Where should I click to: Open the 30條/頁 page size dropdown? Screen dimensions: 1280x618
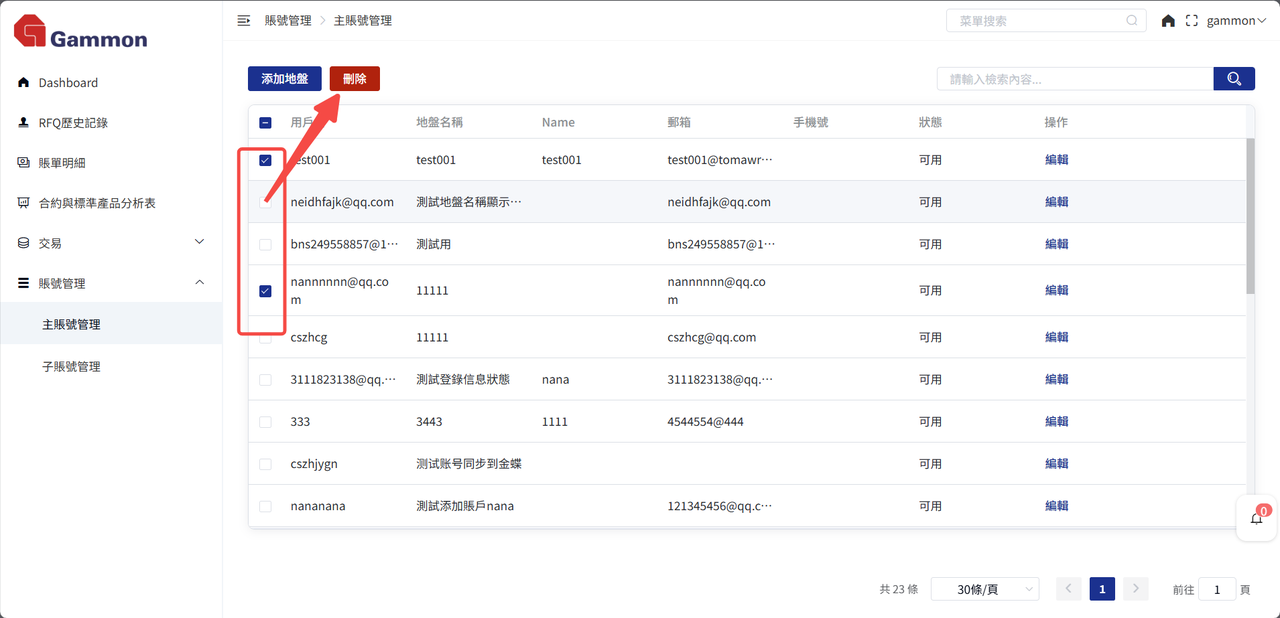tap(984, 589)
